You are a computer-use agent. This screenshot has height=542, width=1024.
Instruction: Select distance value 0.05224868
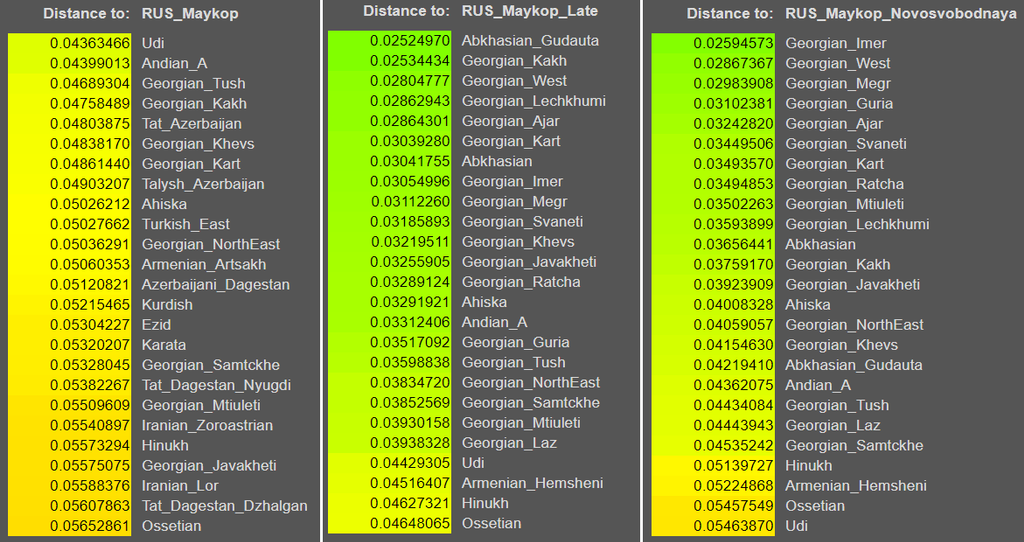click(733, 486)
